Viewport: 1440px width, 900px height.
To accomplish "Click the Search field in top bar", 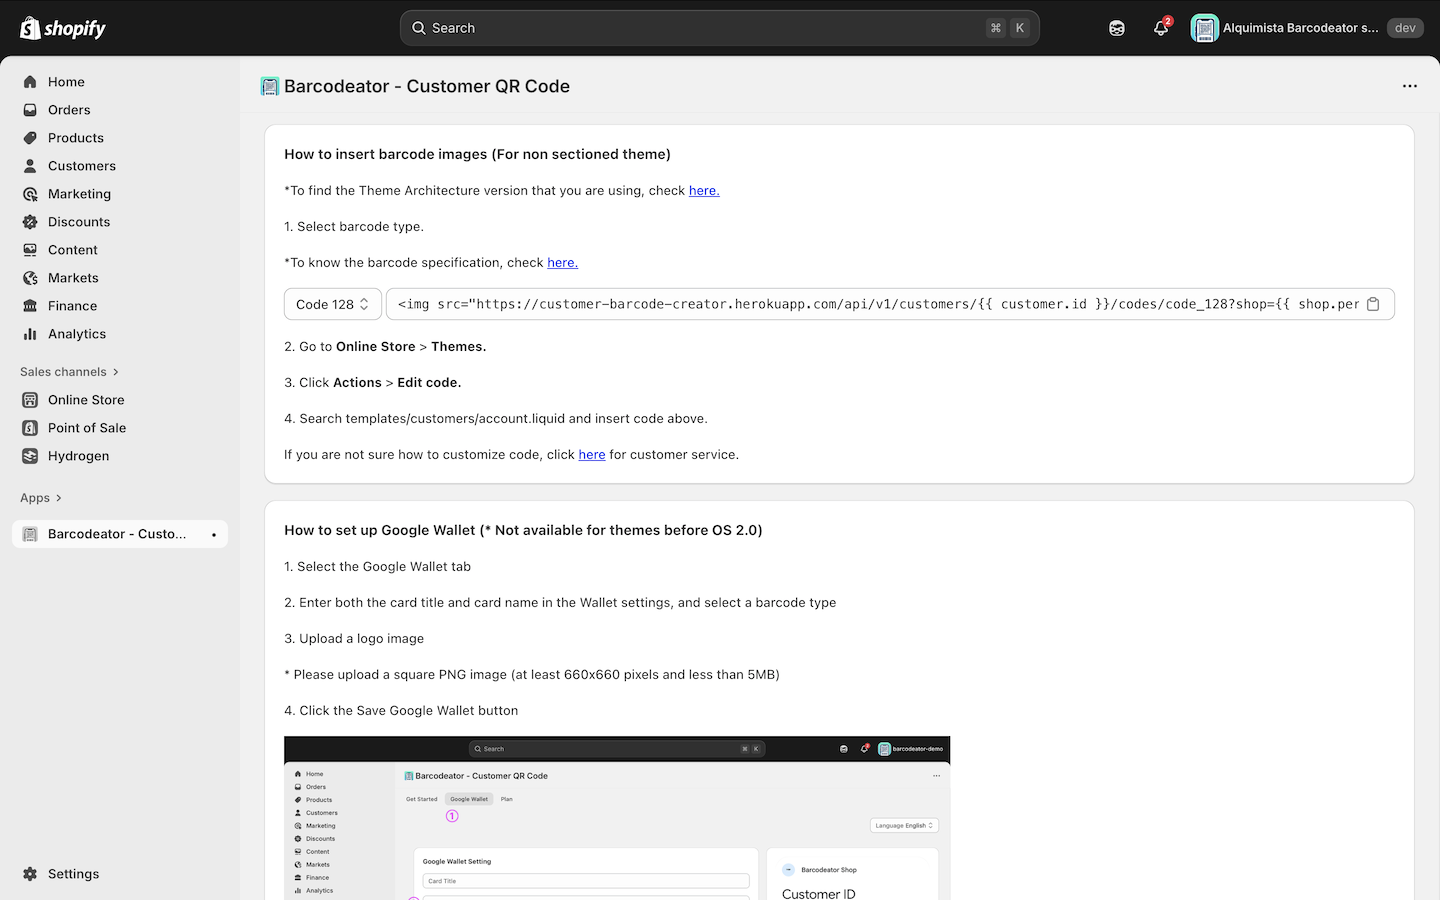I will 700,28.
